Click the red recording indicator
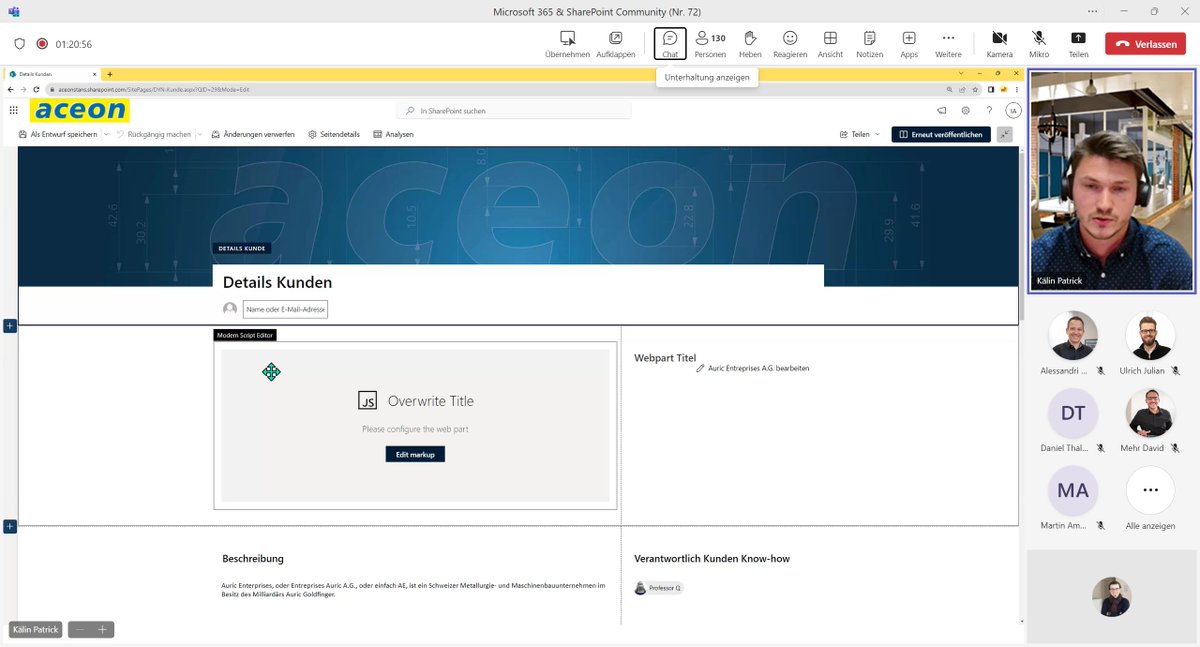The width and height of the screenshot is (1200, 647). 42,44
